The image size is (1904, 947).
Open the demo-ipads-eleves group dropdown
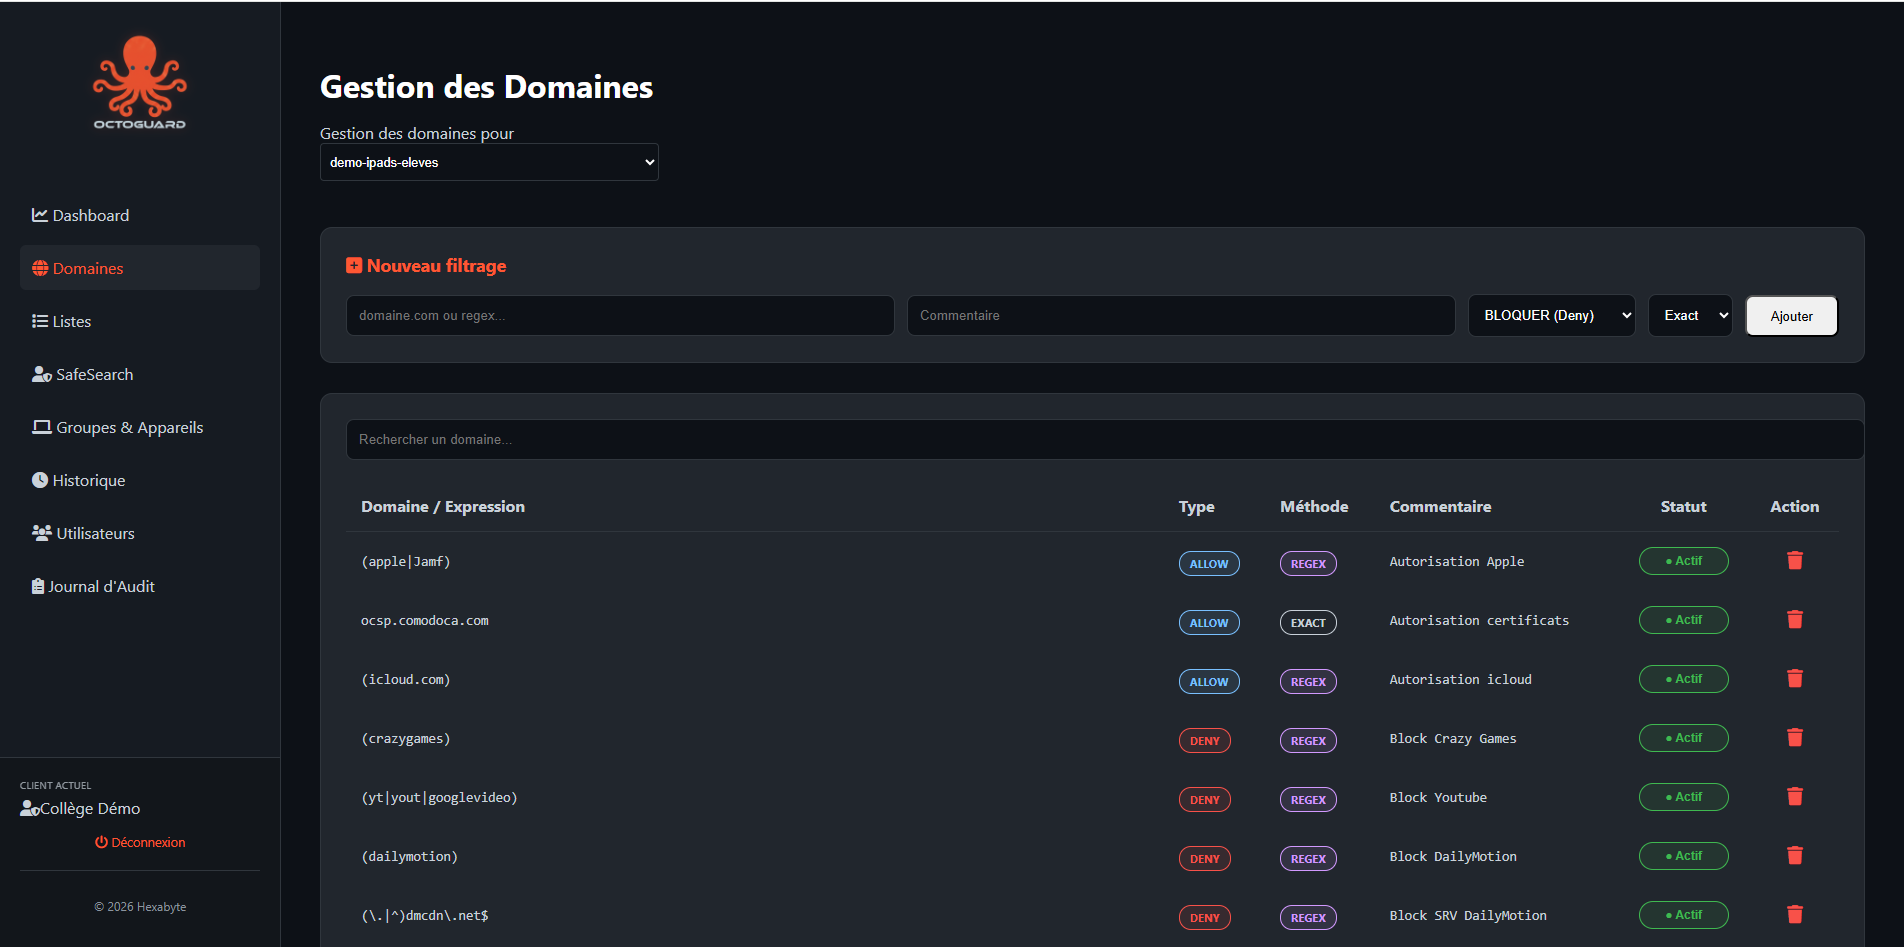coord(489,162)
